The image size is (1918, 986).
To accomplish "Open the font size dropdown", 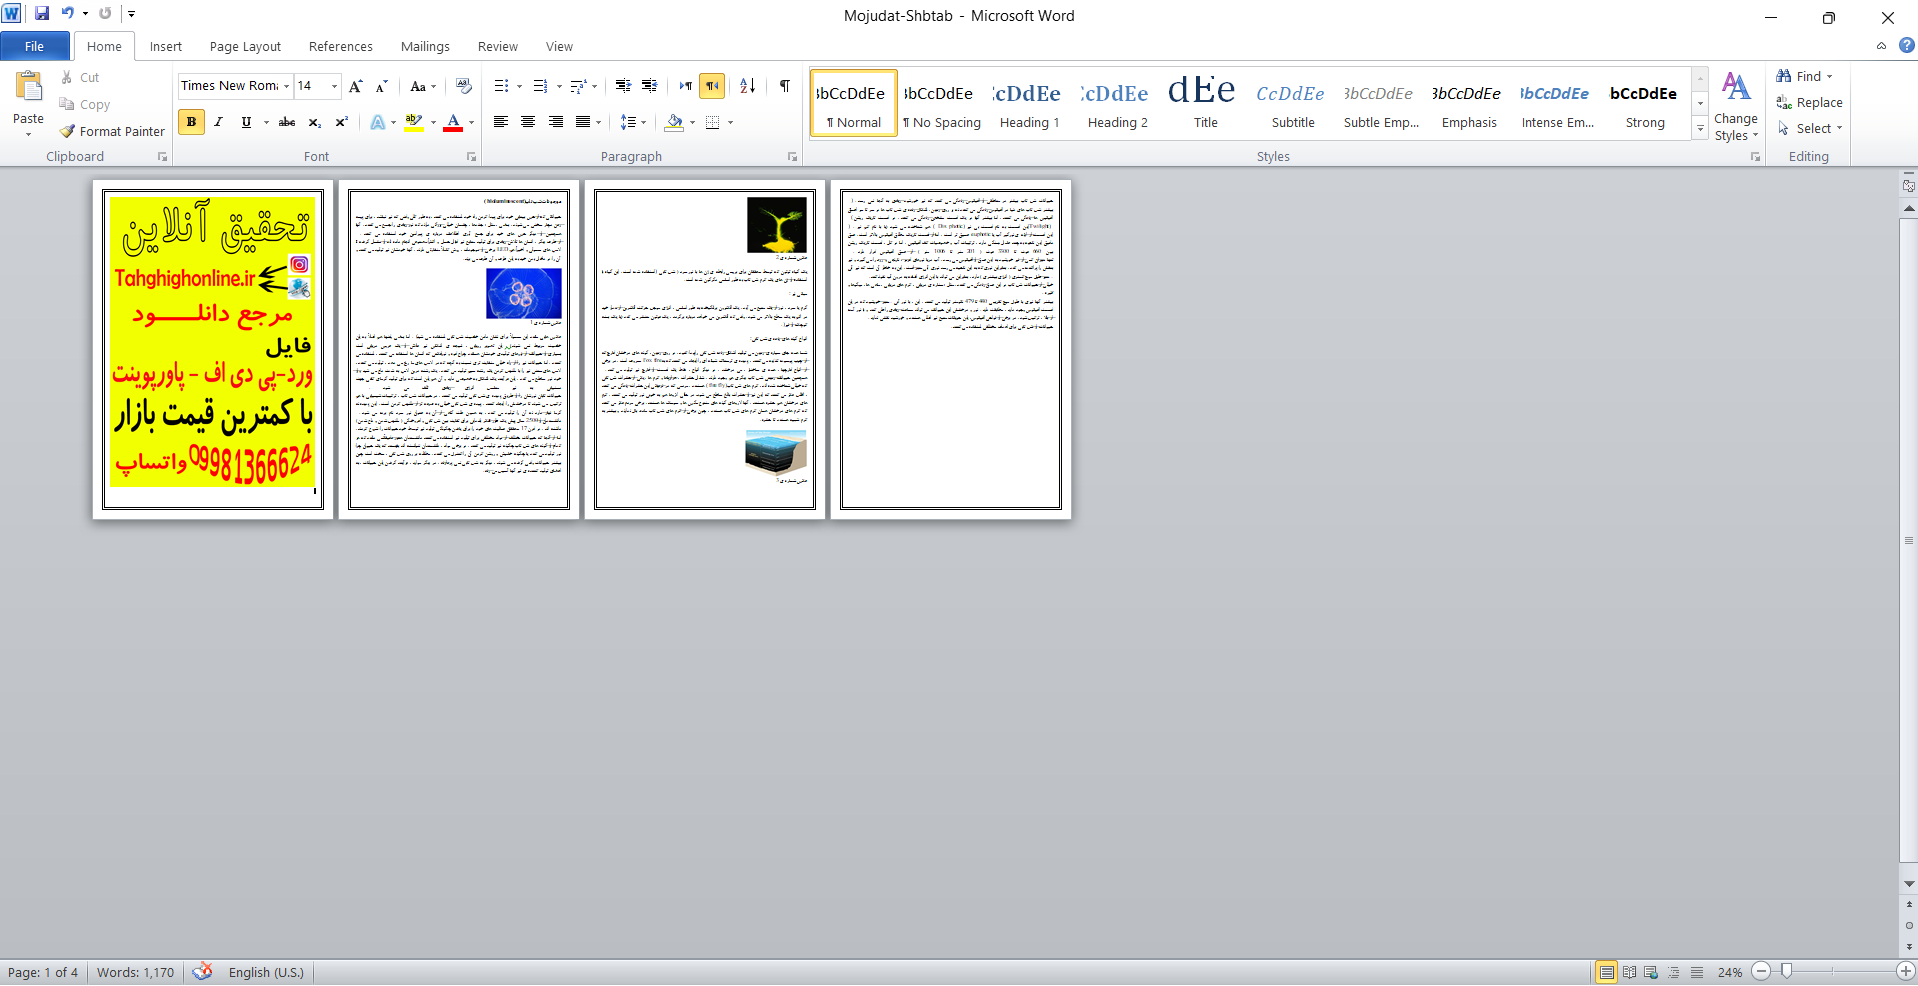I will [334, 86].
